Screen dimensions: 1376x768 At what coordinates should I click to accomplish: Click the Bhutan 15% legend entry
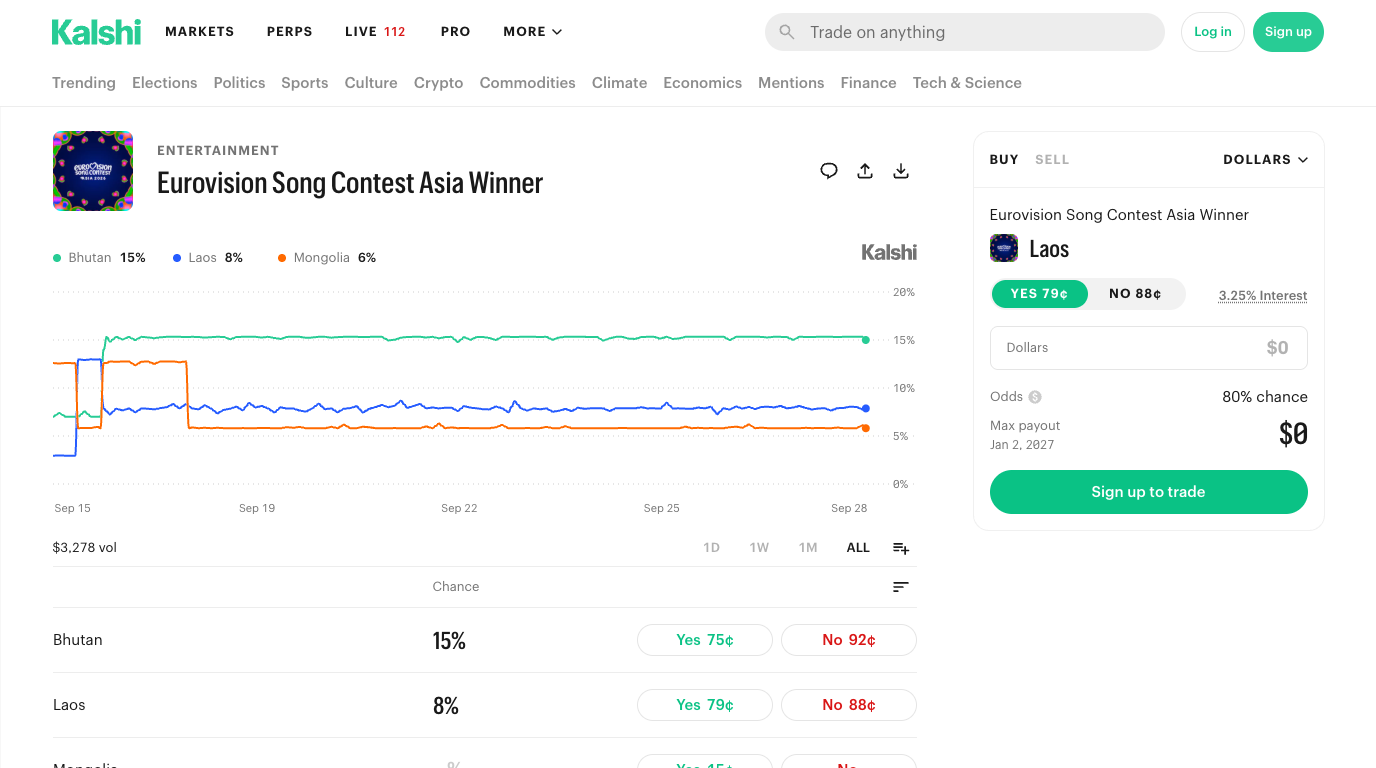point(99,258)
